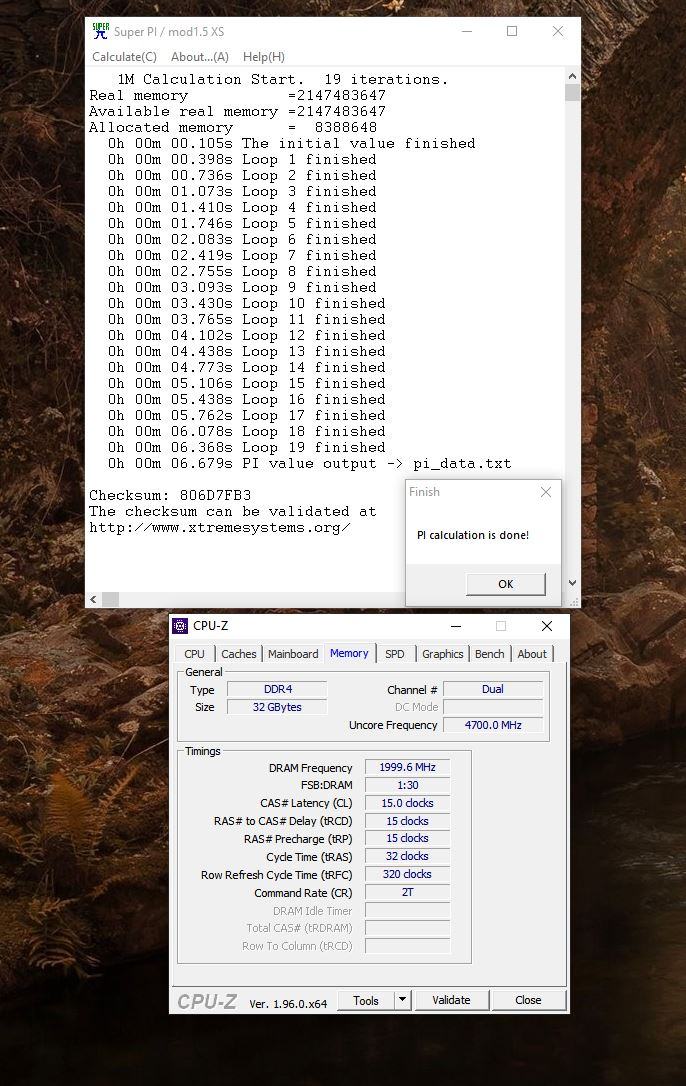Viewport: 686px width, 1086px height.
Task: Click the Uncore Frequency 4700.0 MHz value
Action: point(493,725)
